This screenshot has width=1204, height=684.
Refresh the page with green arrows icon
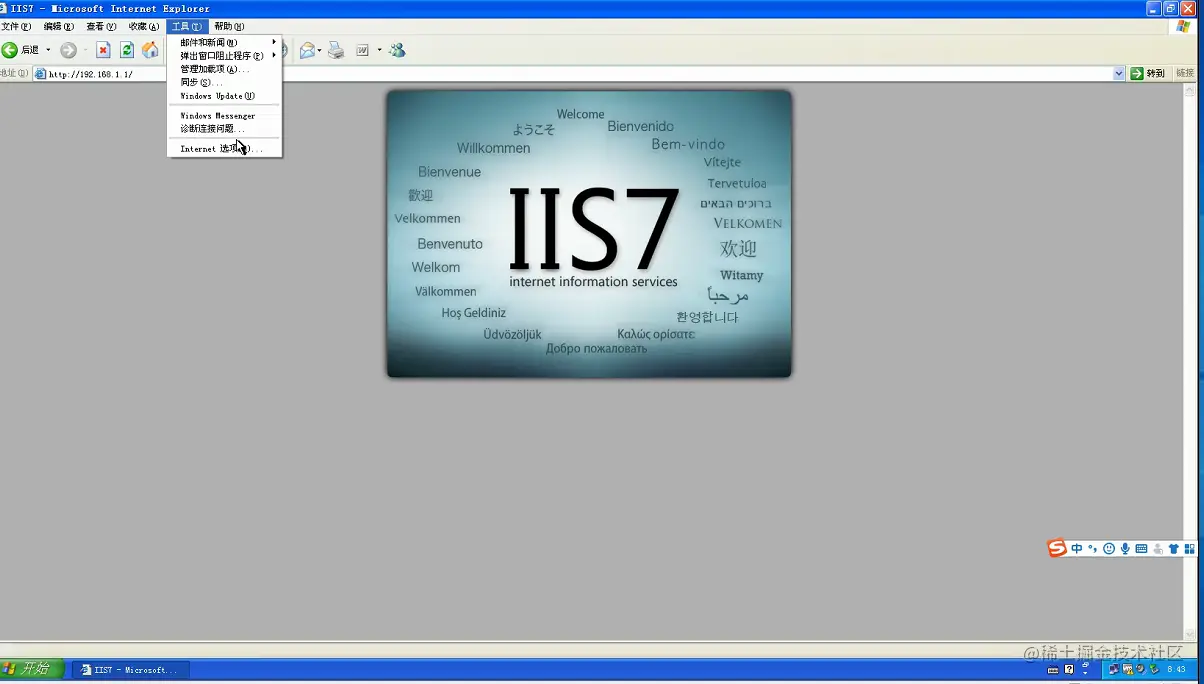tap(127, 50)
